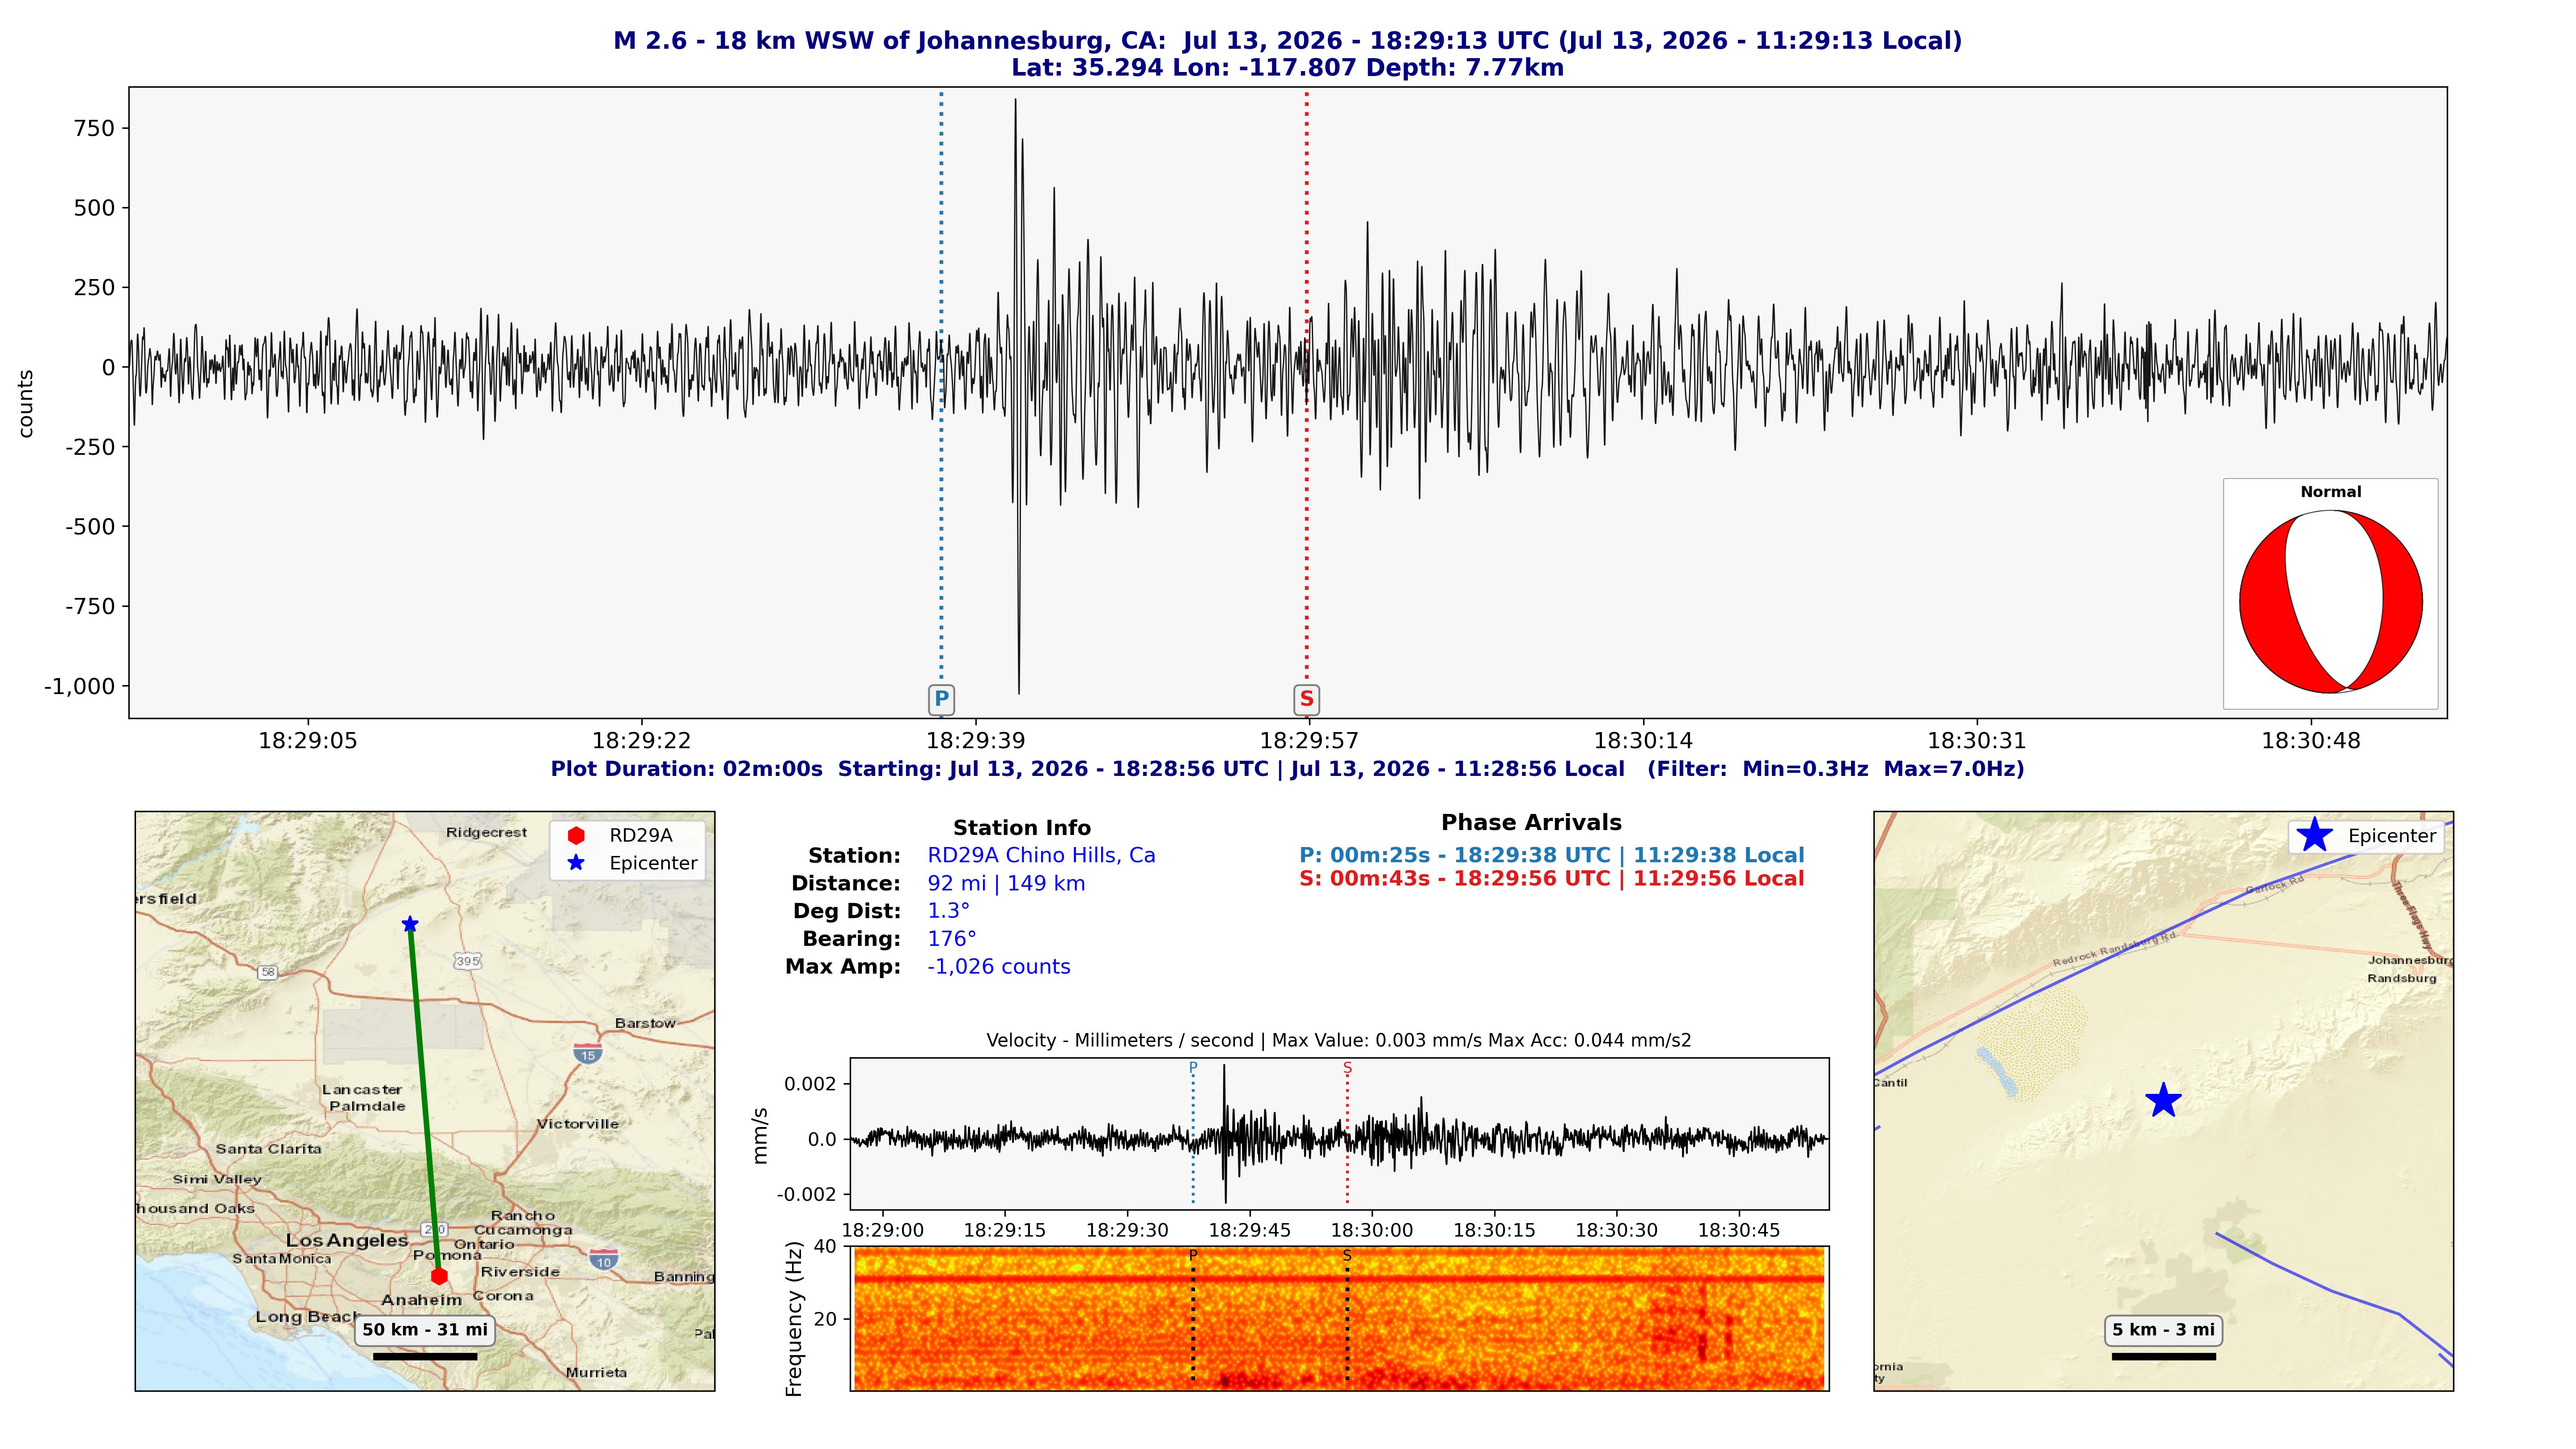This screenshot has height=1449, width=2576.
Task: Click the "Lat: 35.294 Lon: -117.807 Depth: 7.77km" line
Action: [x=1288, y=68]
